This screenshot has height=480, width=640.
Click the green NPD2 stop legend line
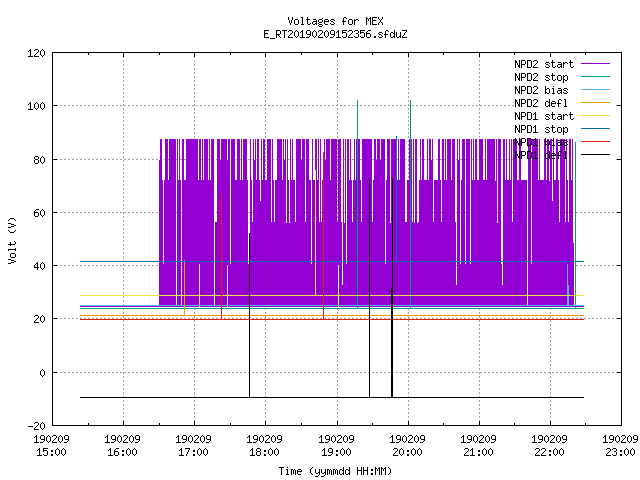click(x=595, y=76)
